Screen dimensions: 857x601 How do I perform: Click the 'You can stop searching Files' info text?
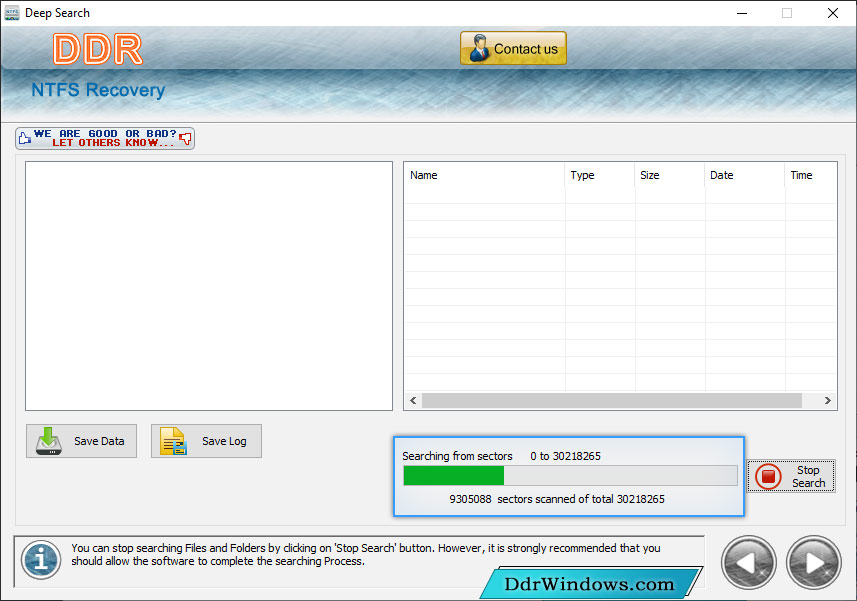(x=366, y=555)
